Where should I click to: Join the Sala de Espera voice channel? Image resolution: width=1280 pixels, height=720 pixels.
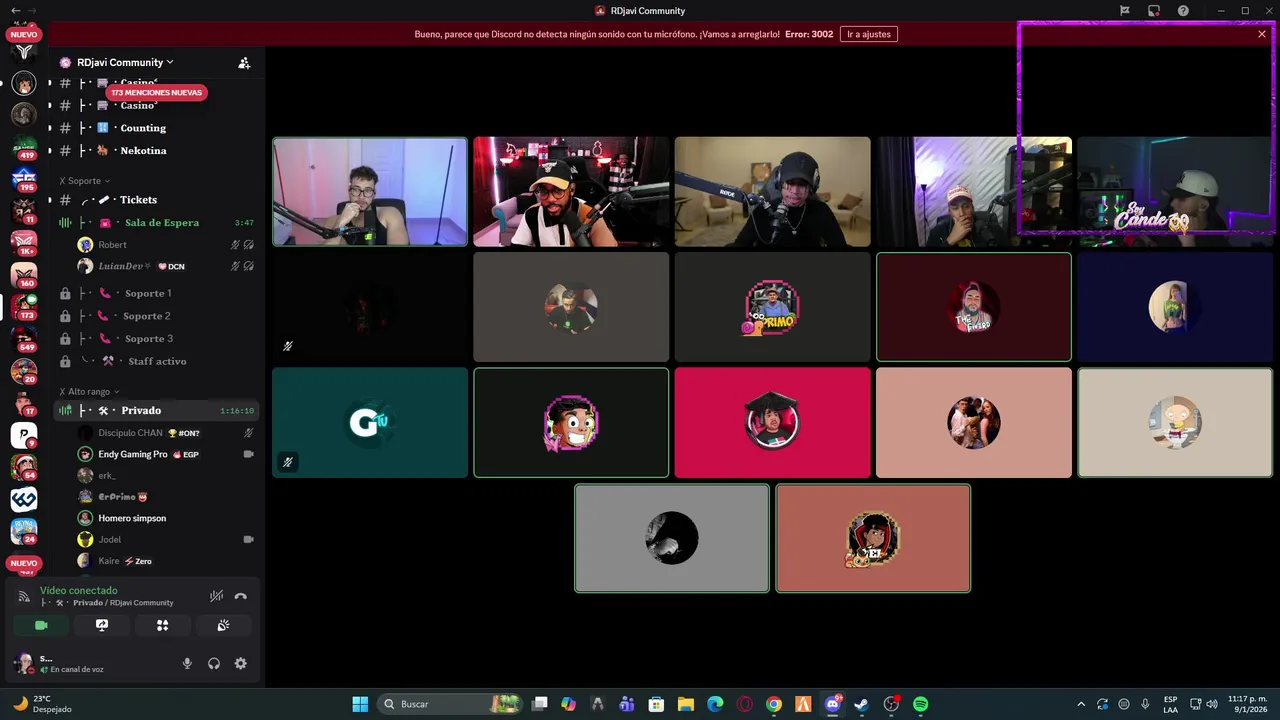pos(156,223)
